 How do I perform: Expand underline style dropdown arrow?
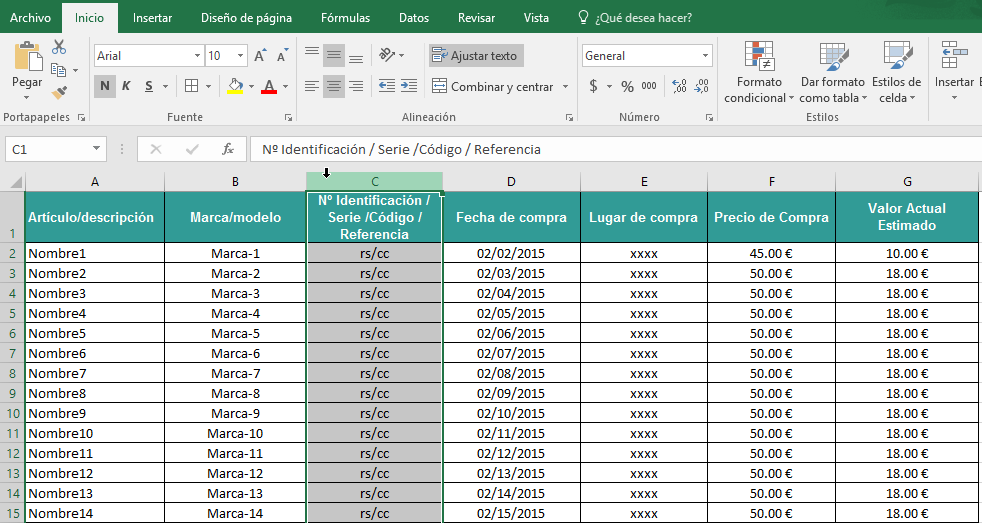[x=165, y=86]
